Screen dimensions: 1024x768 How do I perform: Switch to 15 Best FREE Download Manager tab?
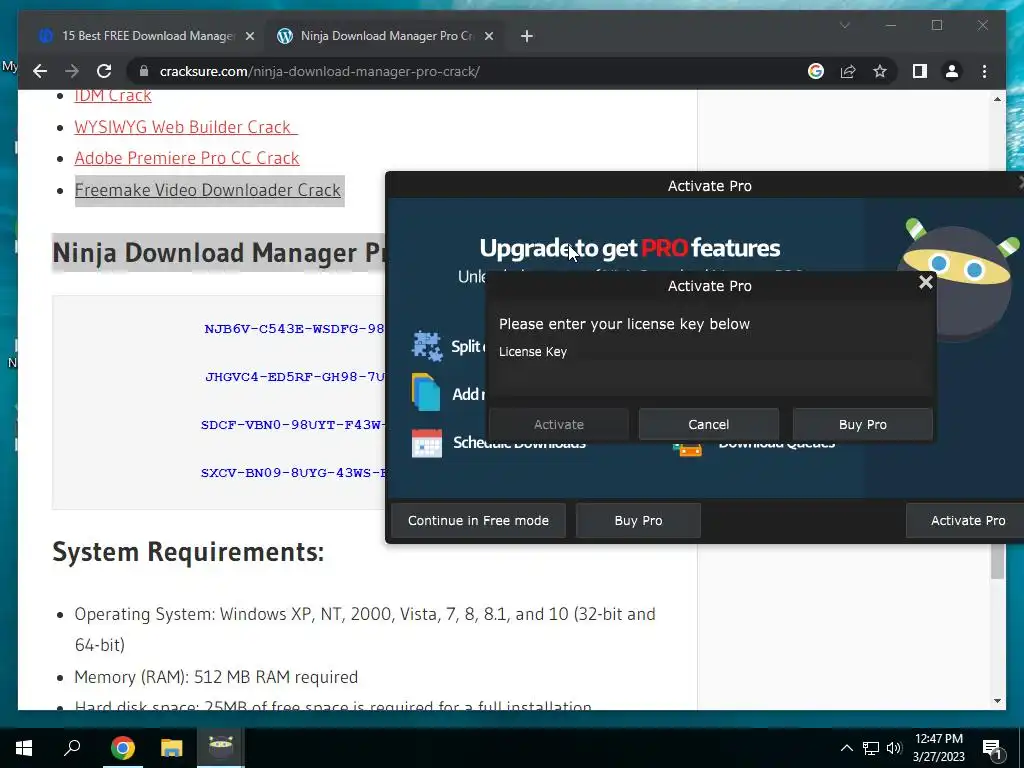148,36
